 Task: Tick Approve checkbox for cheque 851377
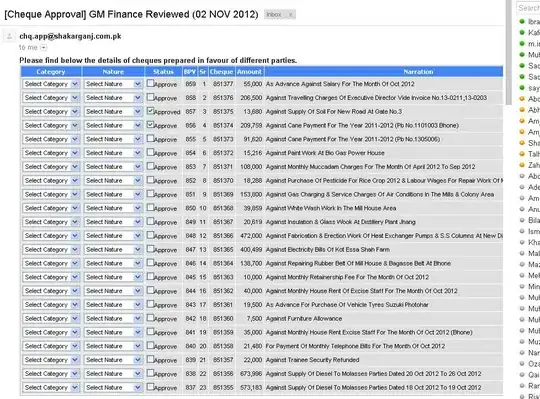coord(150,83)
